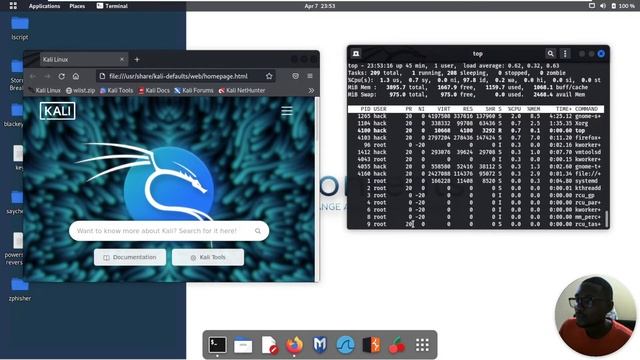The height and width of the screenshot is (360, 640).
Task: Launch the text editor dock icon
Action: 269,345
